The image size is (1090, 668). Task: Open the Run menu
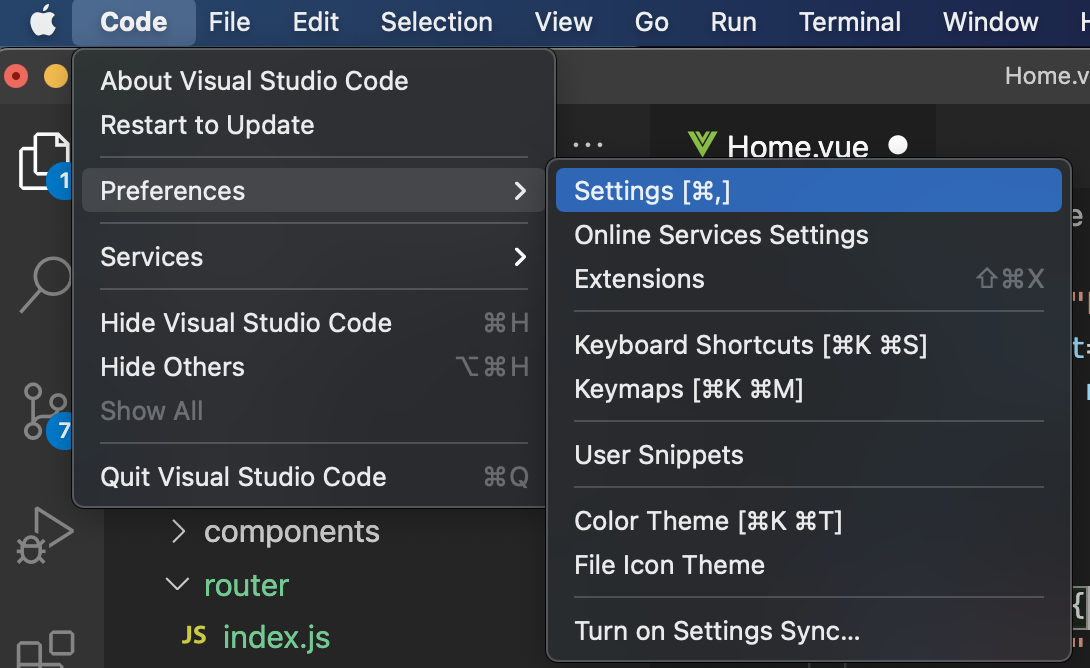733,22
